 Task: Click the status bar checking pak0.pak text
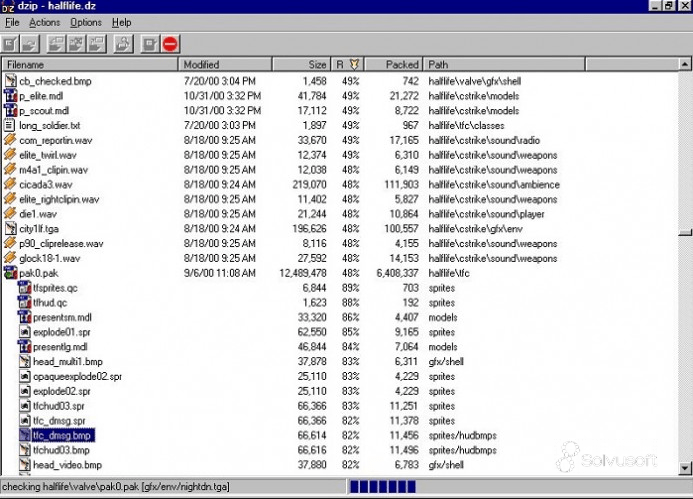[116, 487]
